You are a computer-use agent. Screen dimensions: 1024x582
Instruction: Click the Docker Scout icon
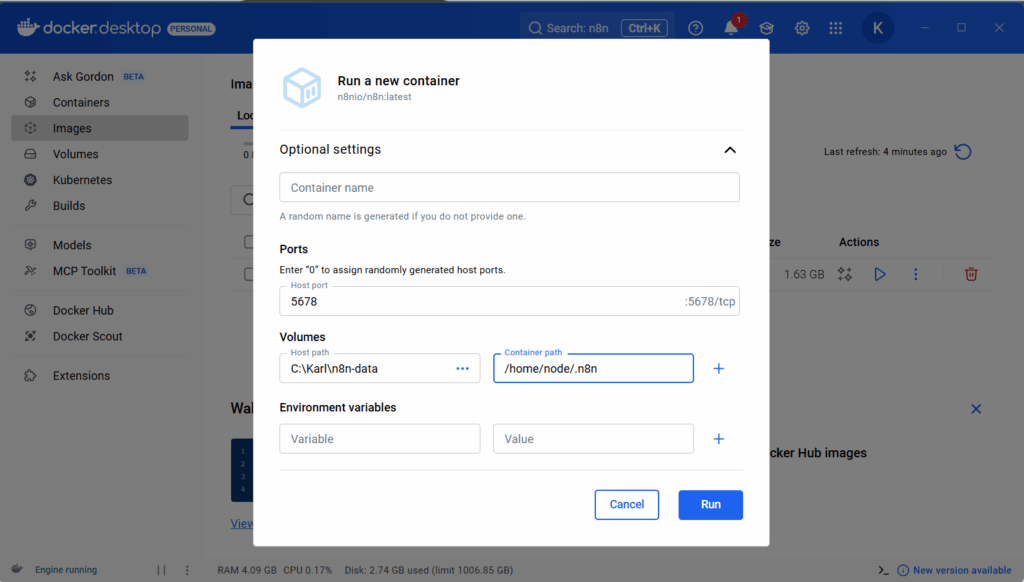[30, 336]
